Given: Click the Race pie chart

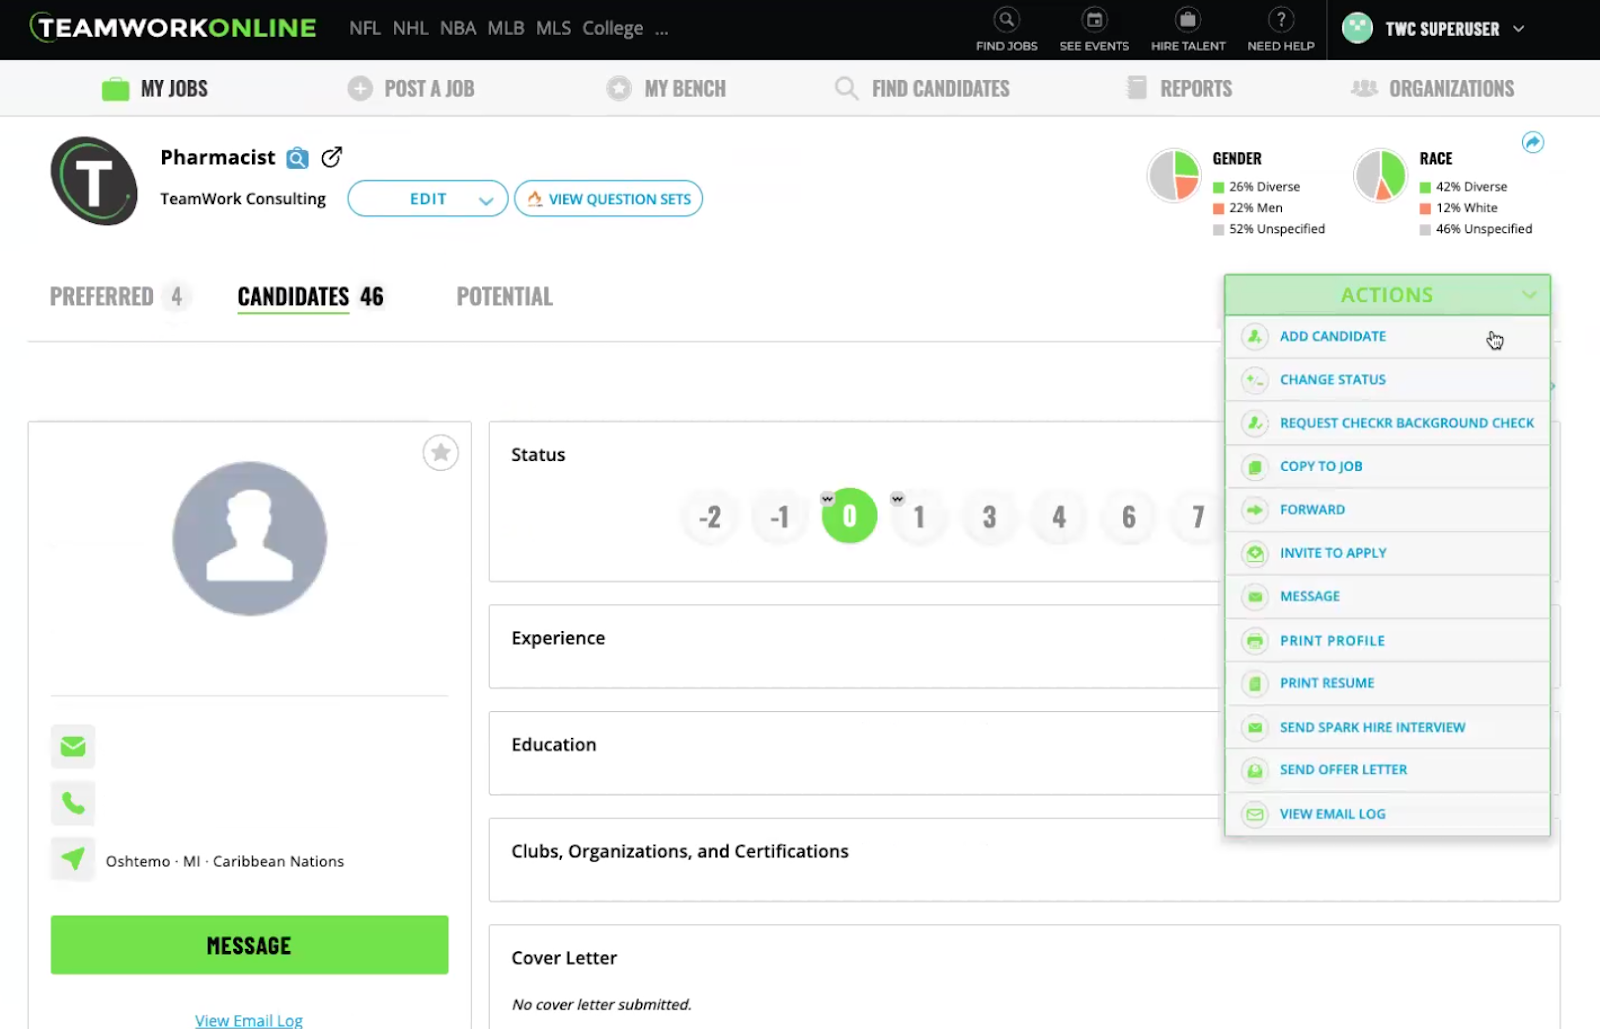Looking at the screenshot, I should 1380,176.
